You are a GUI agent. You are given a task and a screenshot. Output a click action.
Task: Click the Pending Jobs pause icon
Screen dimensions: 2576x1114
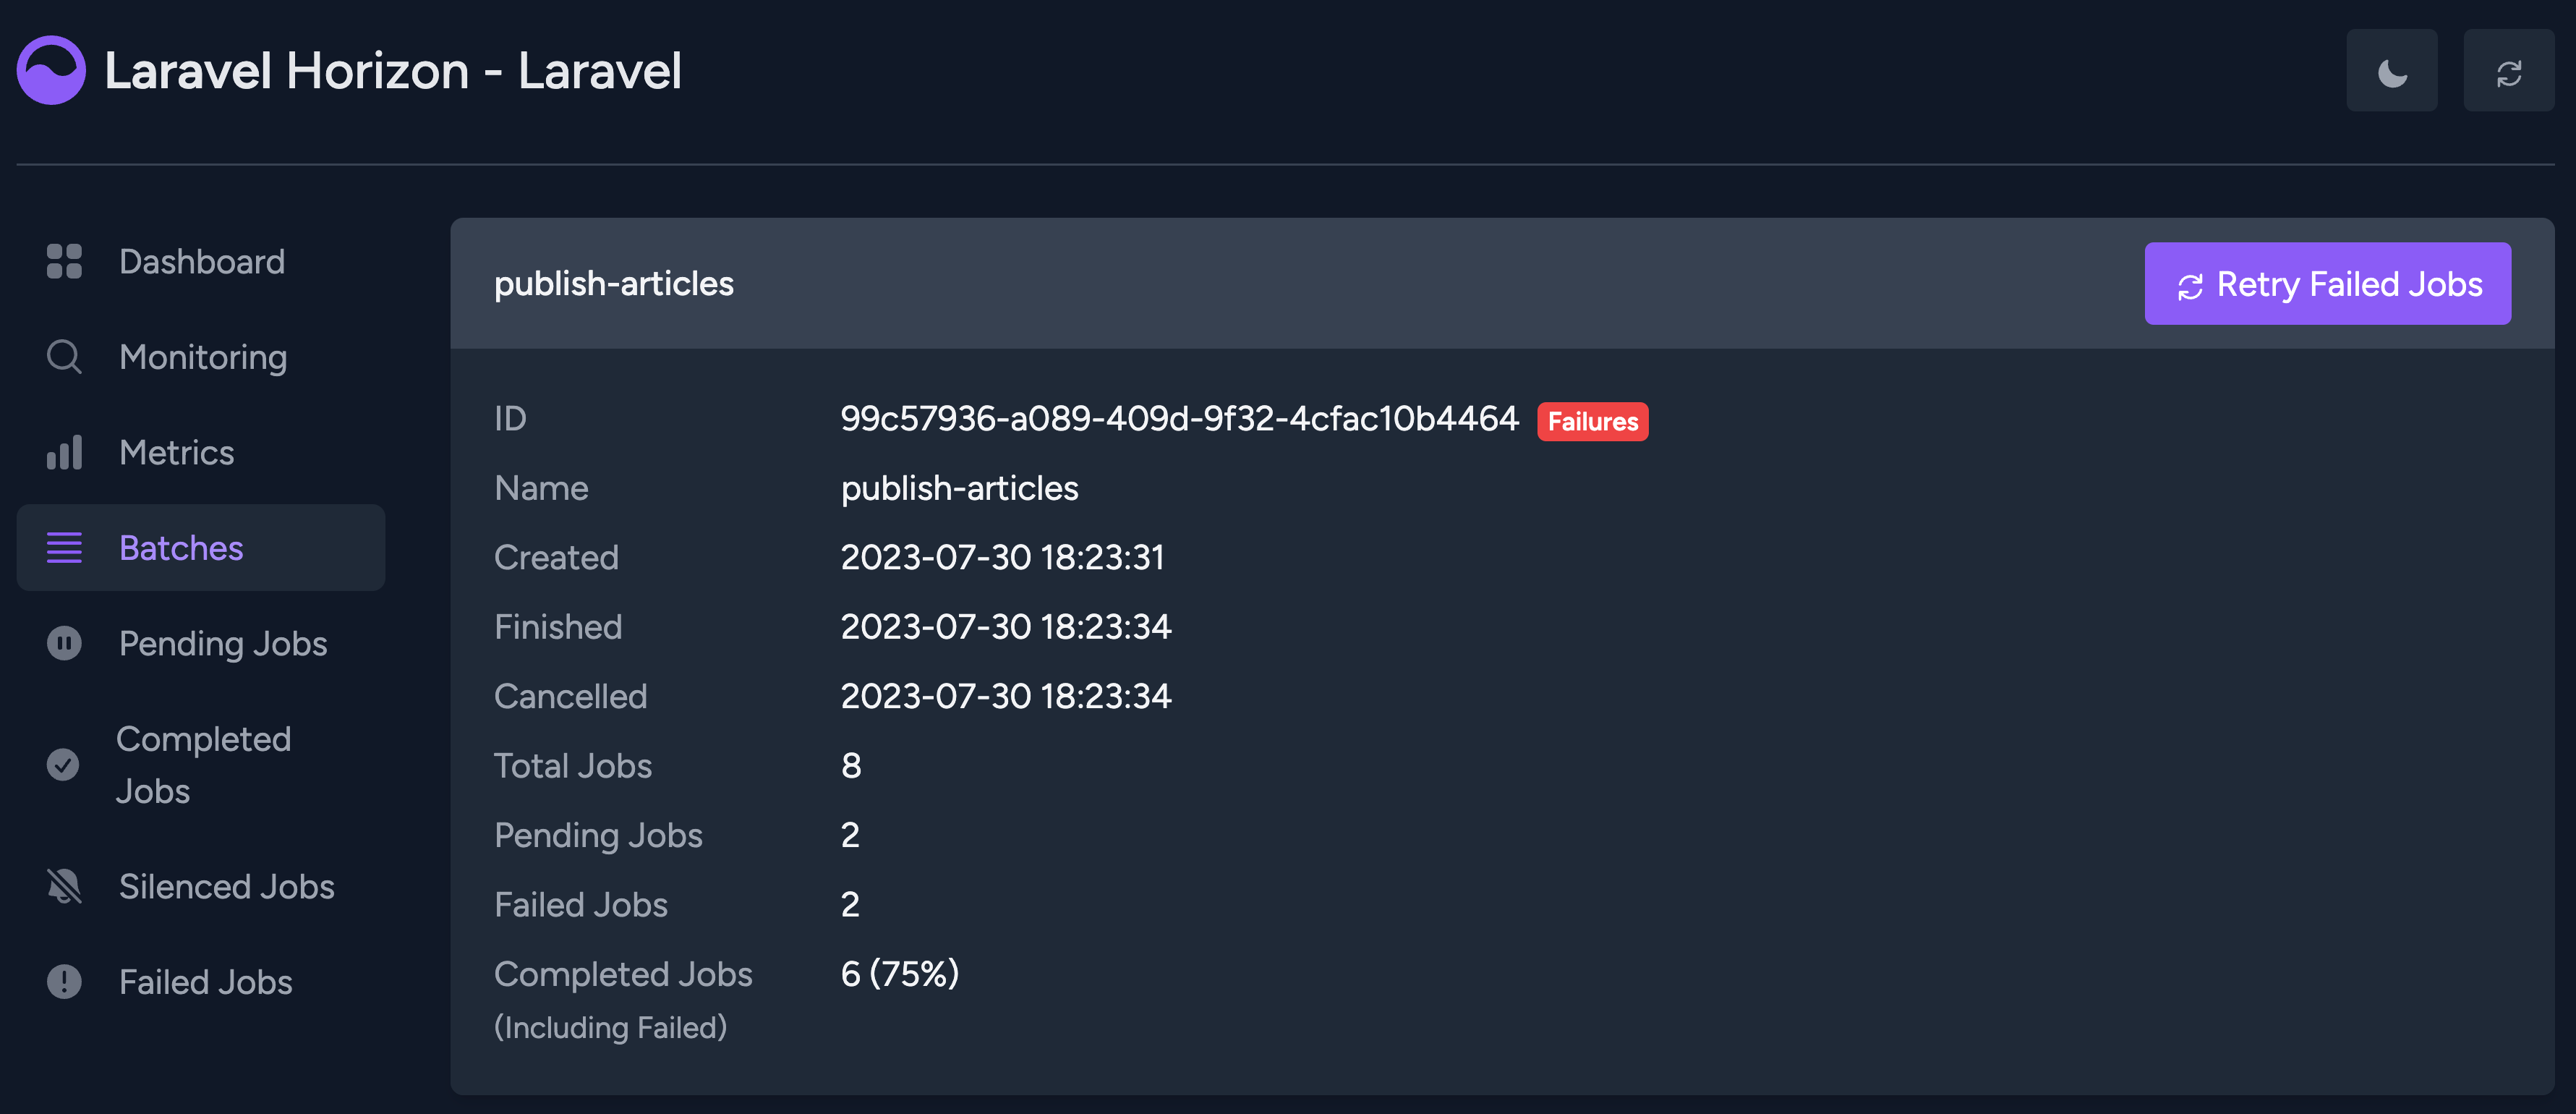[x=64, y=643]
